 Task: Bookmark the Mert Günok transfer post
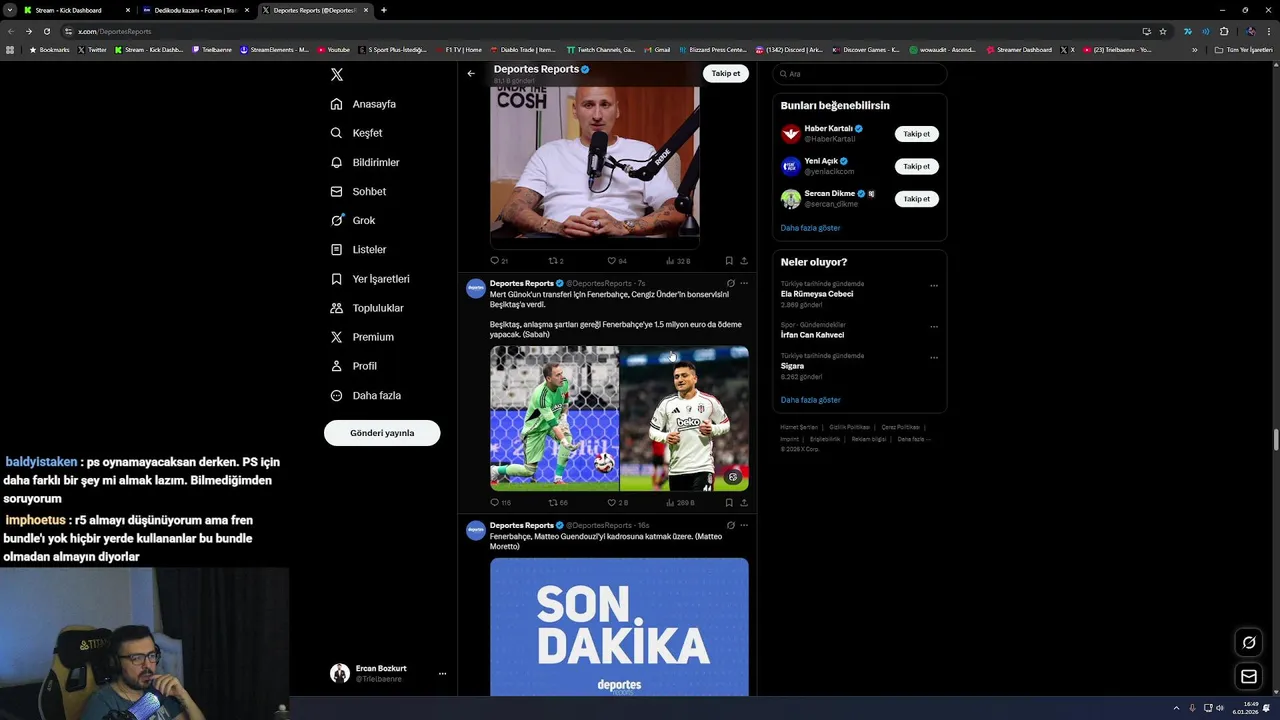point(729,503)
